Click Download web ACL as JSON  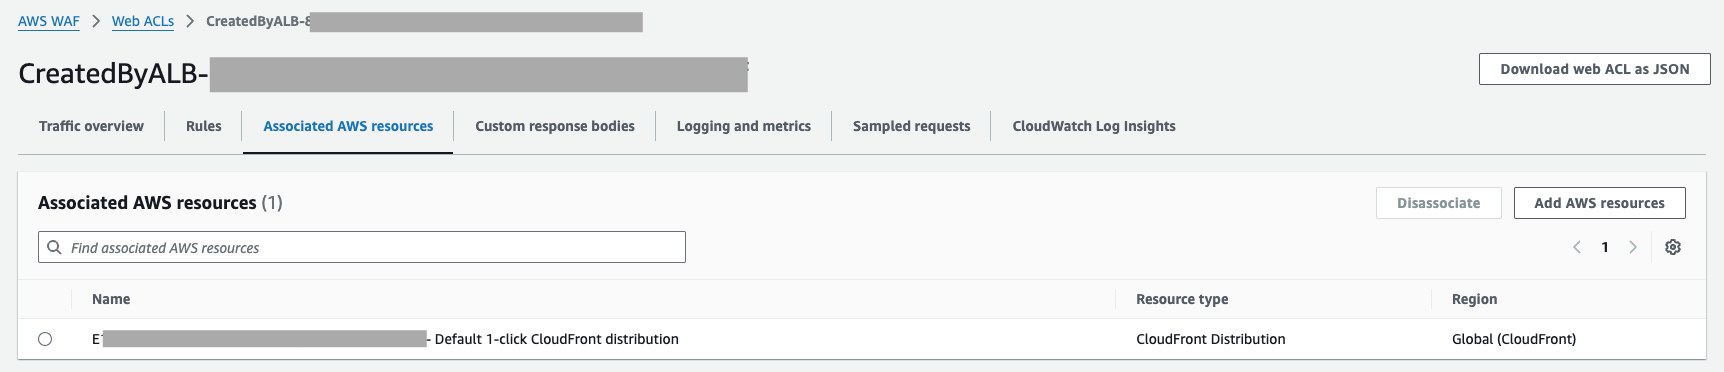pos(1595,69)
